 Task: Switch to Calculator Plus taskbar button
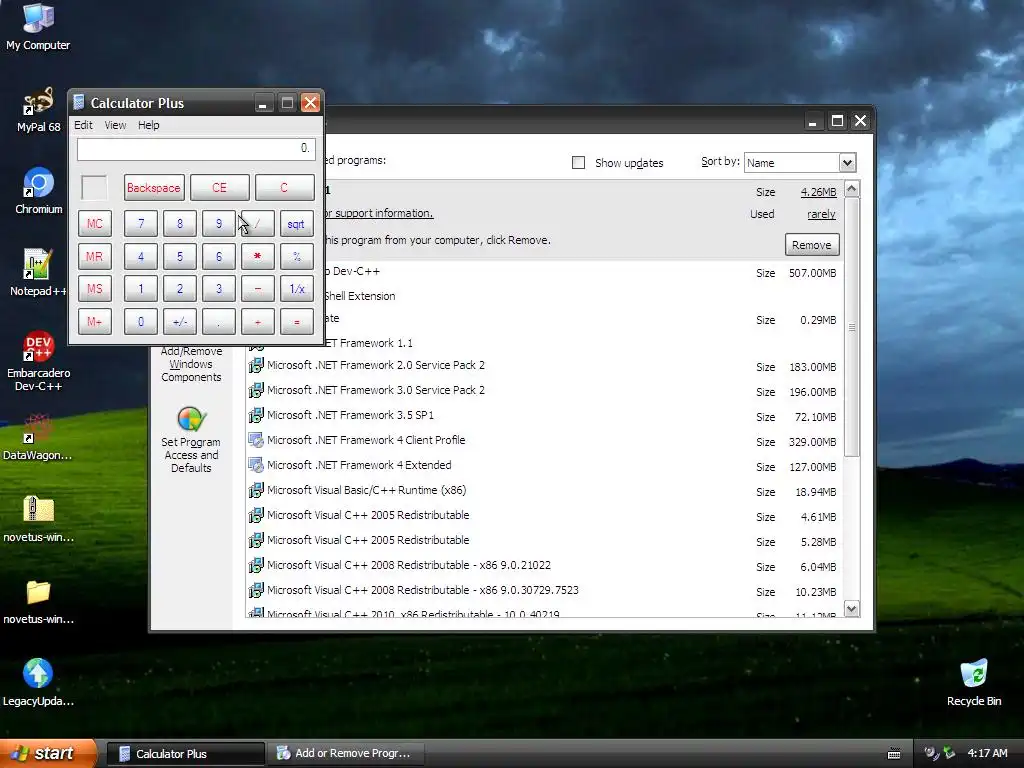click(x=185, y=754)
